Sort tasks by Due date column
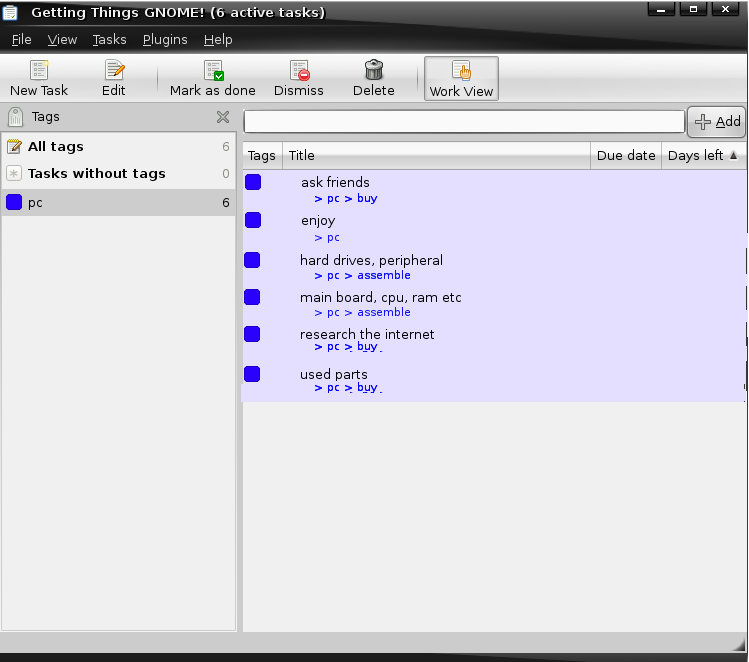Viewport: 749px width, 662px height. [x=625, y=155]
